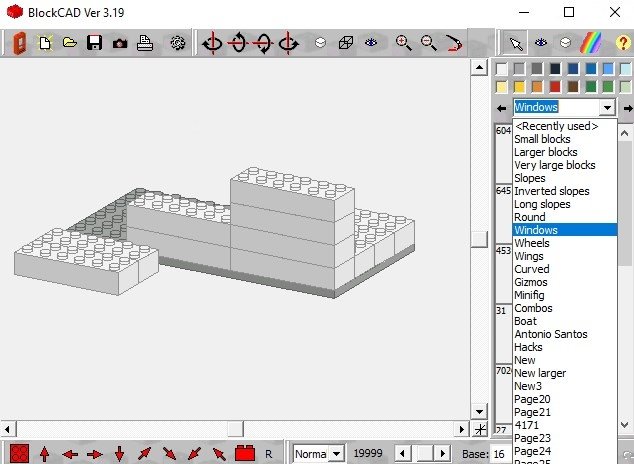This screenshot has height=464, width=634.
Task: Click the white stud icon in the view toolbar
Action: click(320, 42)
